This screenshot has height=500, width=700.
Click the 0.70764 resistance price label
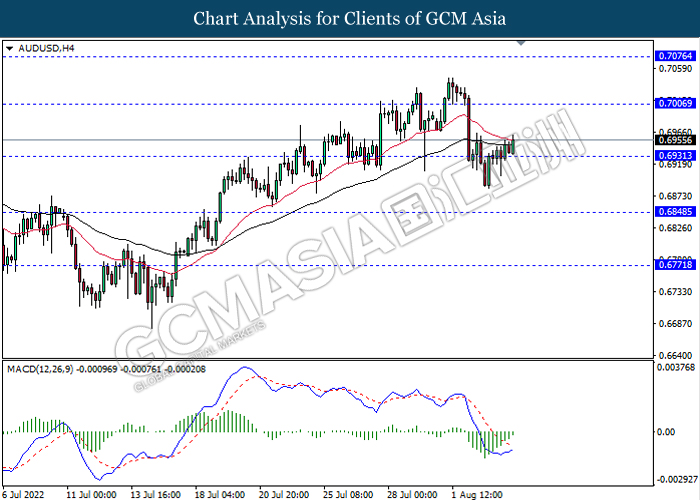675,56
